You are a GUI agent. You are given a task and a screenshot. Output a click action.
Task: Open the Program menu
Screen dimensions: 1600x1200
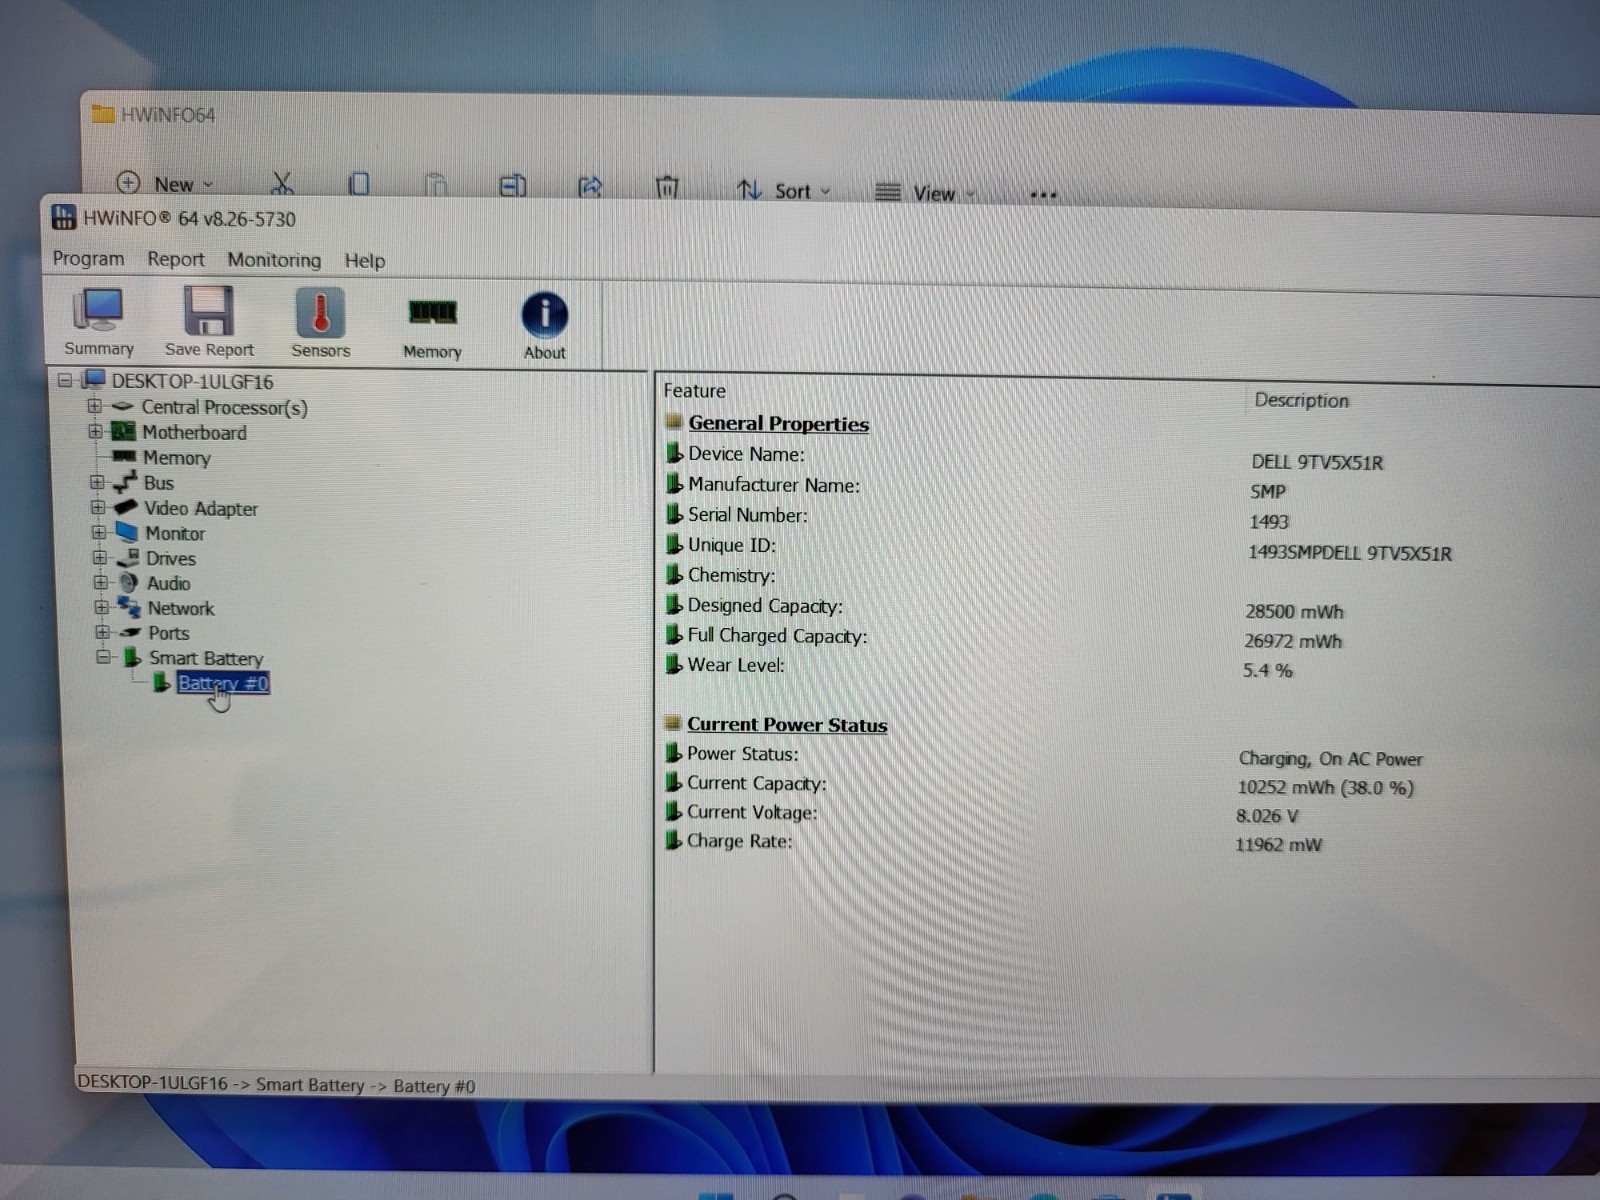(x=88, y=258)
